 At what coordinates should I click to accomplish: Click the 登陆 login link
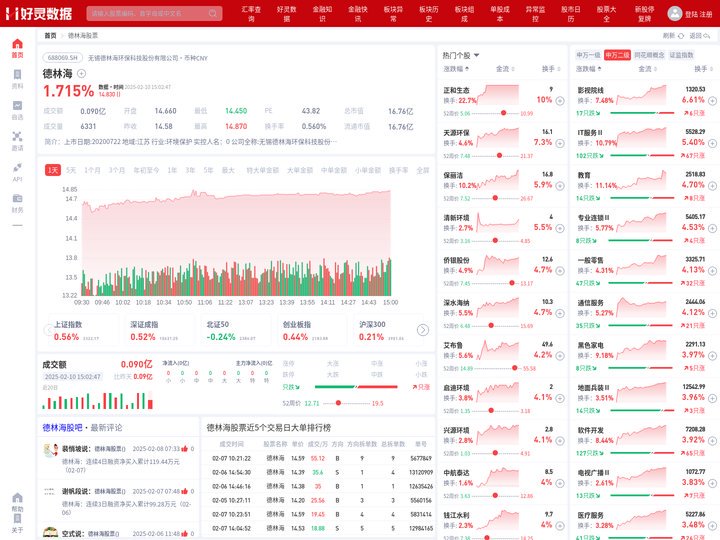[x=692, y=14]
